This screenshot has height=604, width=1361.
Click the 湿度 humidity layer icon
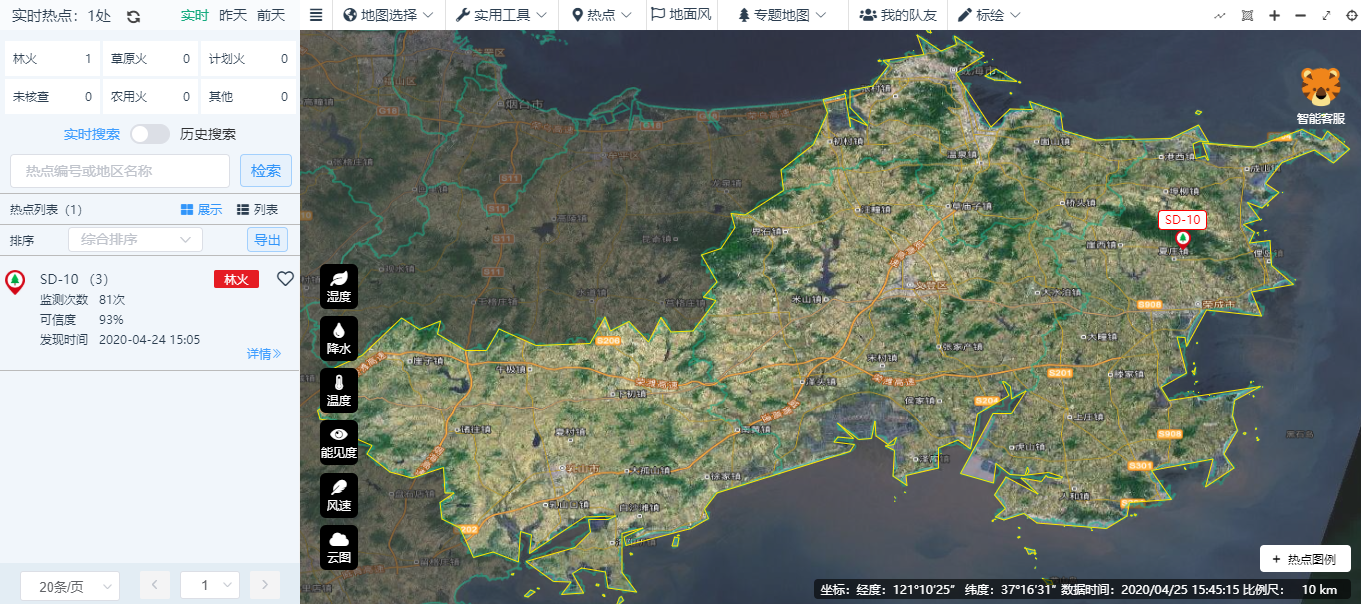pyautogui.click(x=339, y=285)
